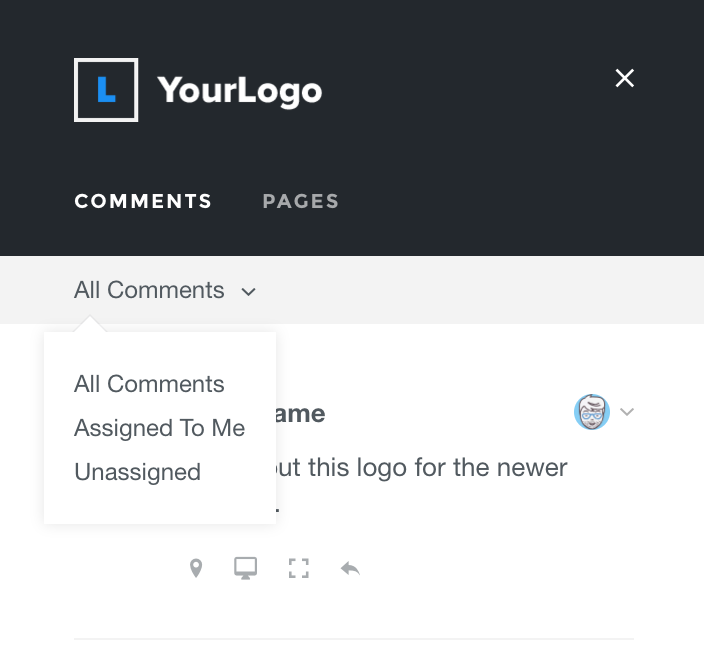
Task: Close the comments panel with the X
Action: [625, 78]
